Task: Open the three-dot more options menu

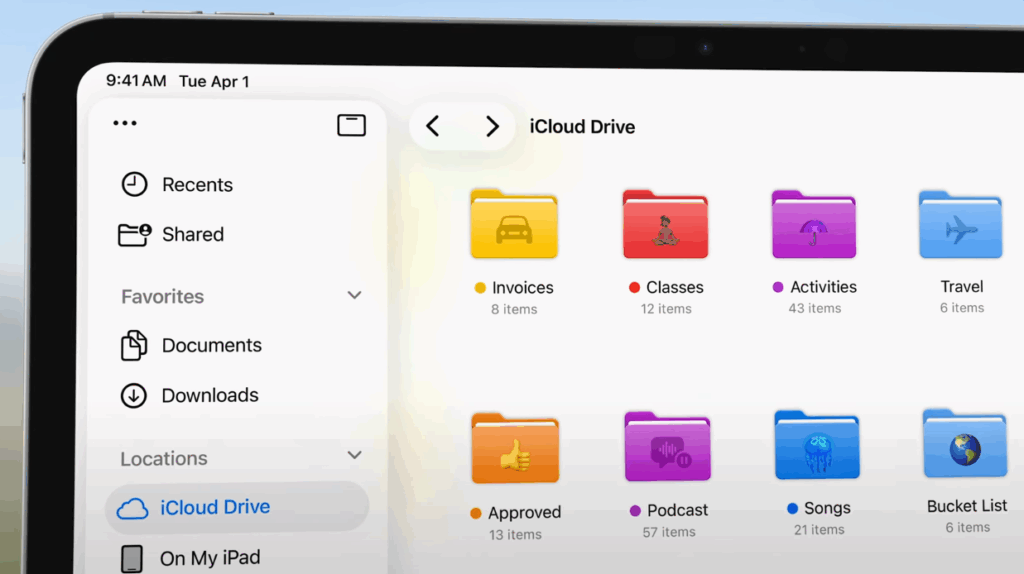Action: pos(125,123)
